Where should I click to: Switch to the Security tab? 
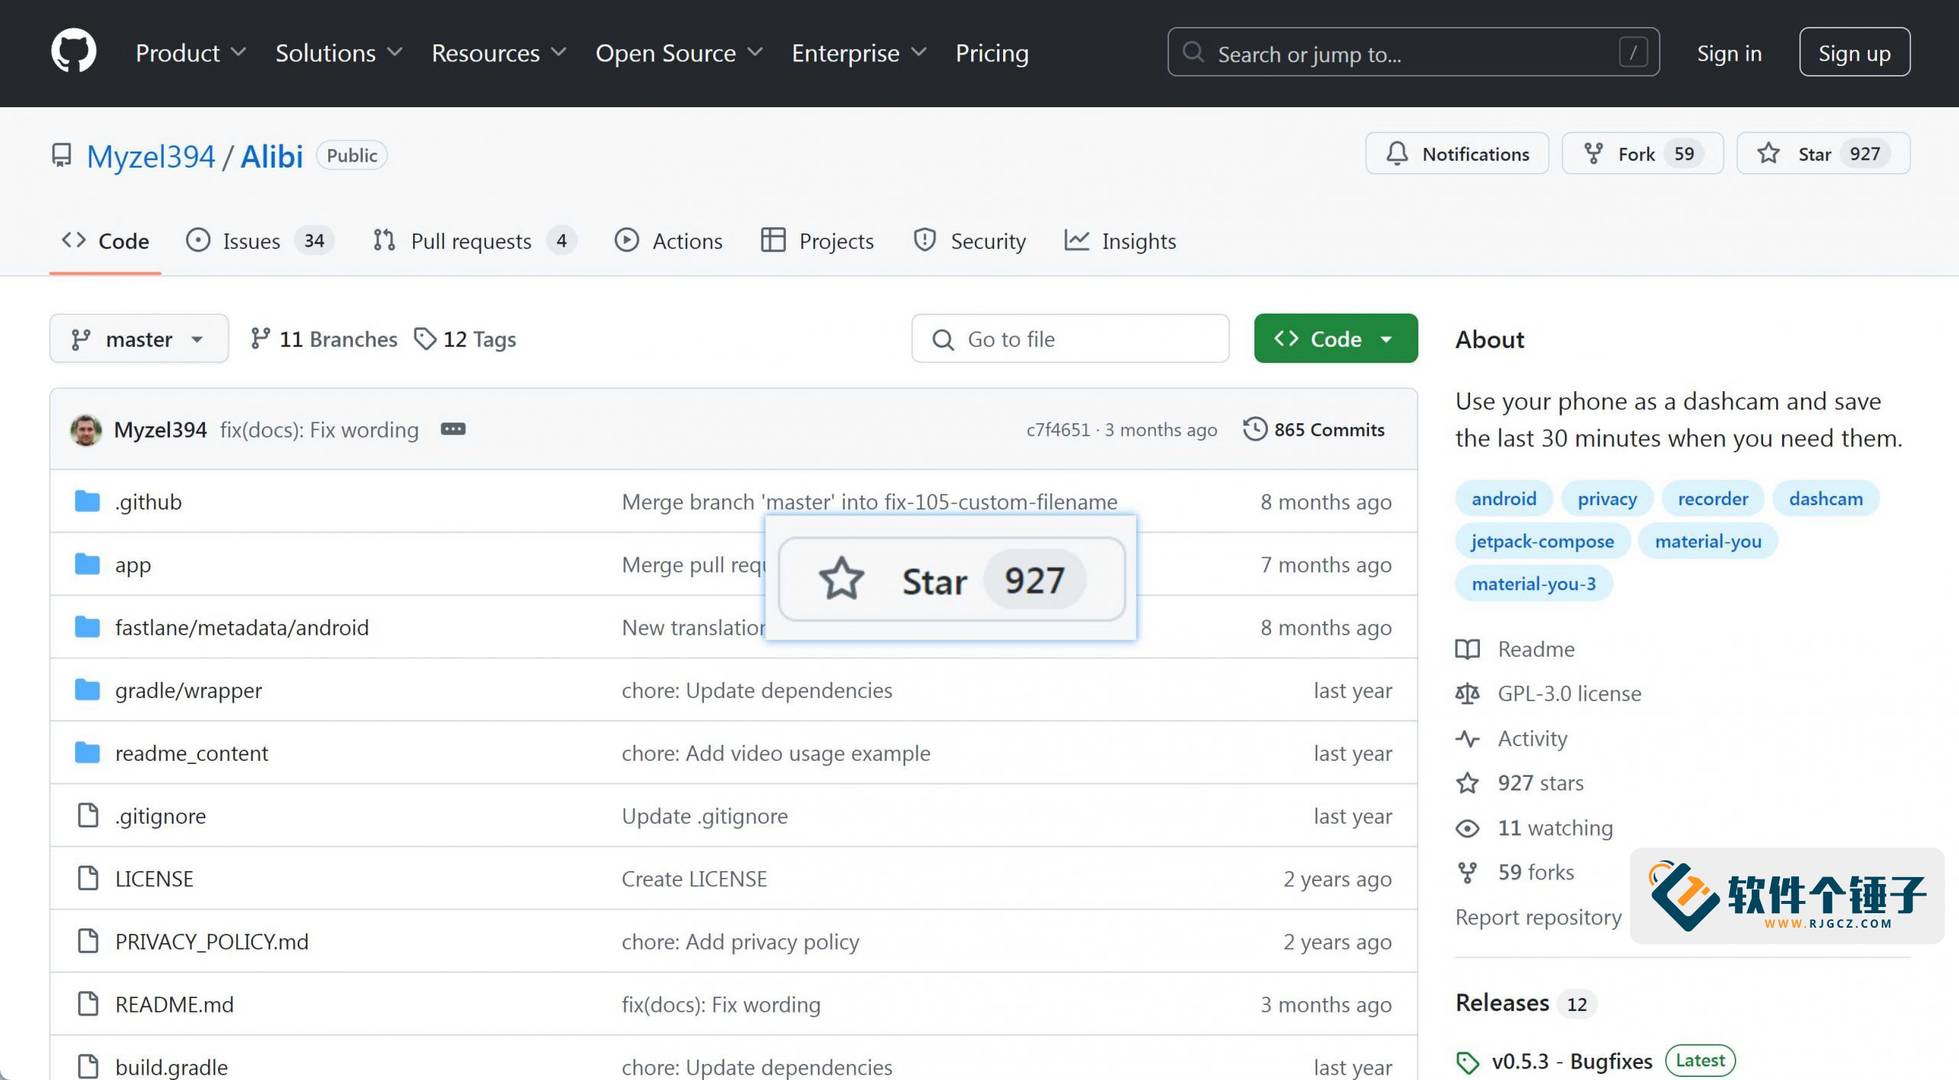click(969, 241)
